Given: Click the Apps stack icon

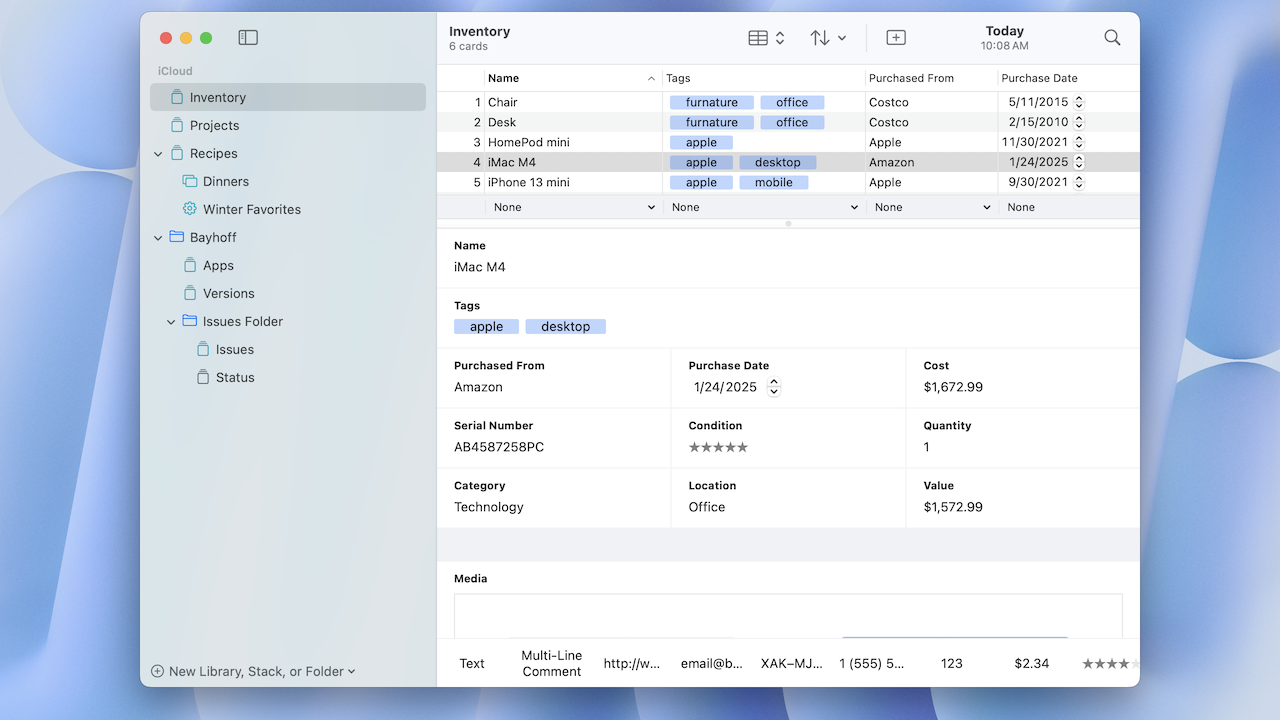Looking at the screenshot, I should pyautogui.click(x=190, y=265).
